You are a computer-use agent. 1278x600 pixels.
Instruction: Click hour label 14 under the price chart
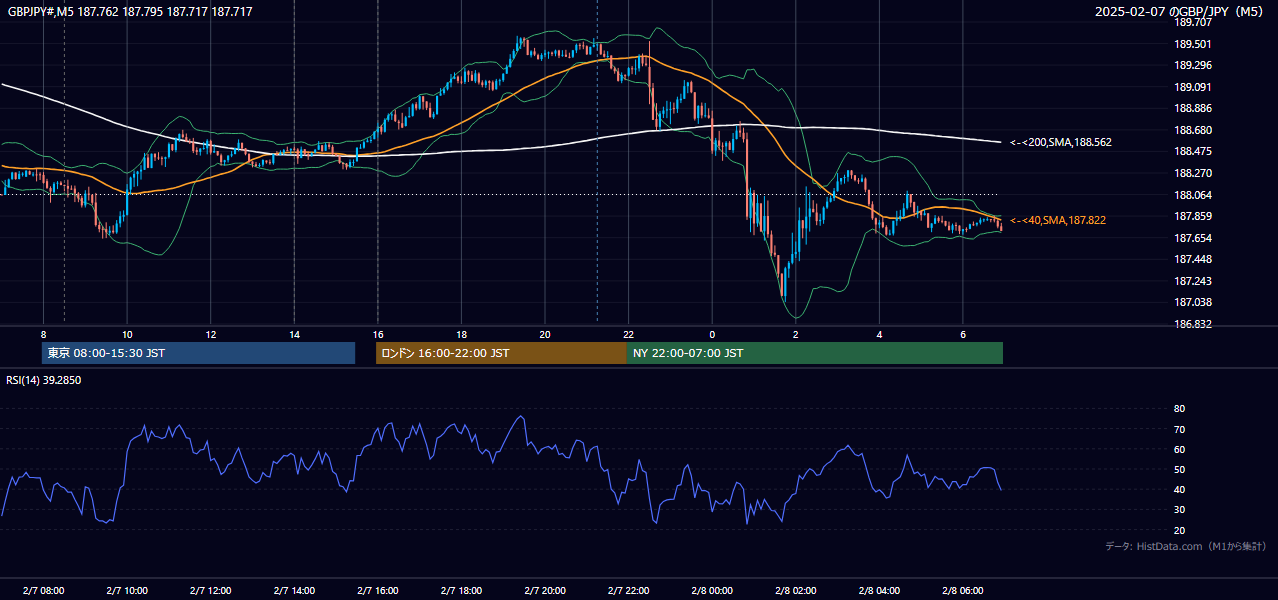(x=294, y=334)
